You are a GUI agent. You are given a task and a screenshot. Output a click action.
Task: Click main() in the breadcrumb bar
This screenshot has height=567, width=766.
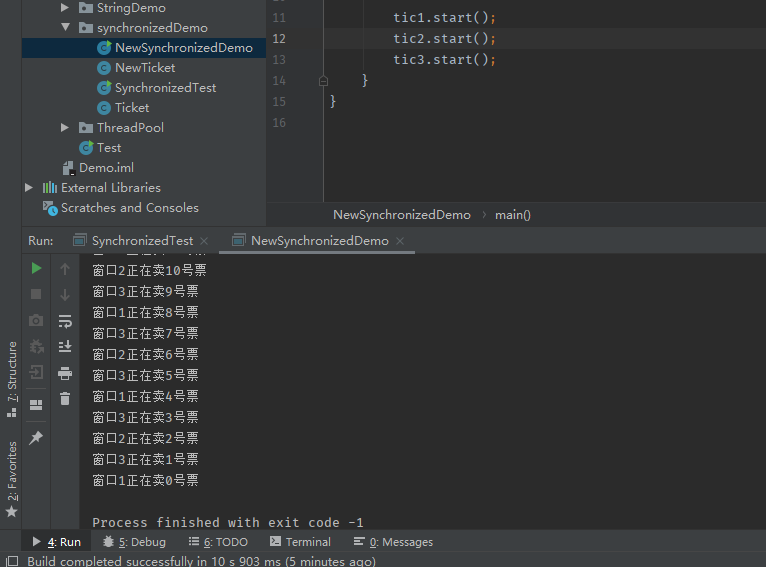[512, 215]
